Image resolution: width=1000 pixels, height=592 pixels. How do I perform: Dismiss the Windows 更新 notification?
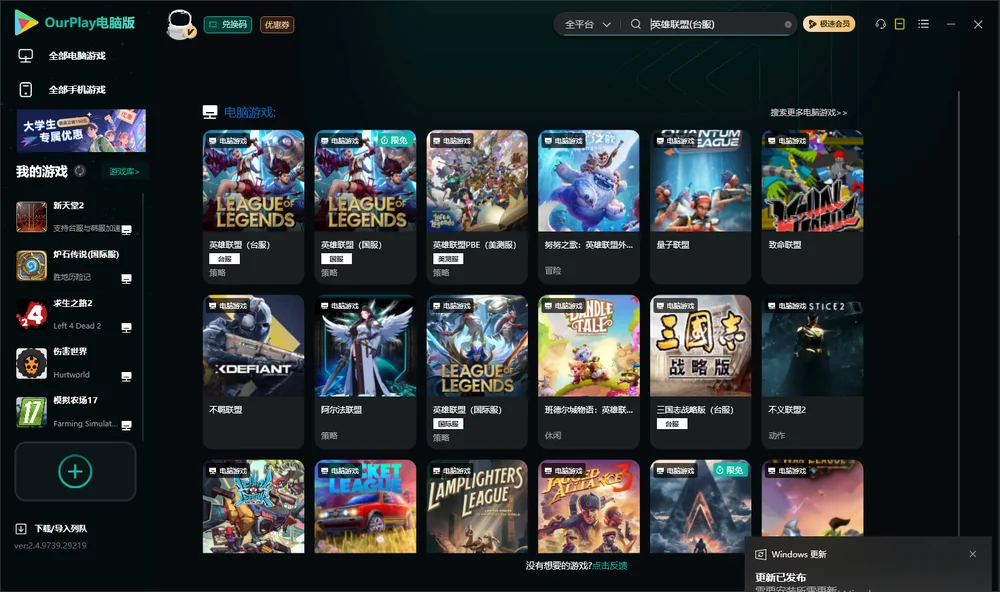973,554
